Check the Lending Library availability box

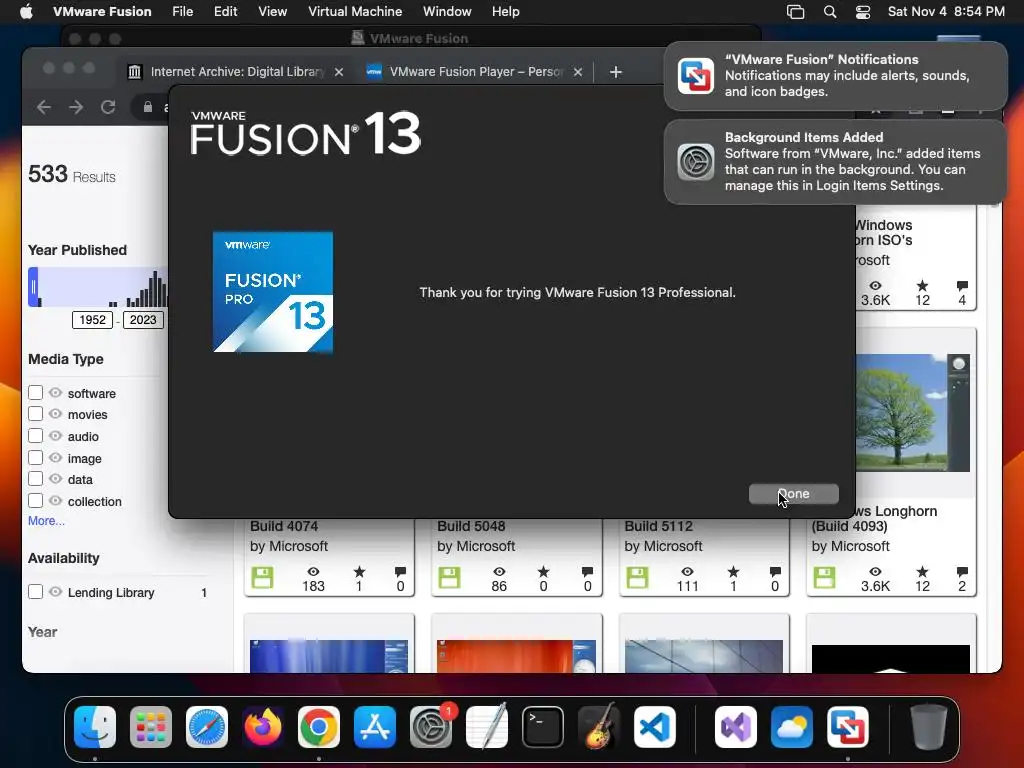pos(35,592)
